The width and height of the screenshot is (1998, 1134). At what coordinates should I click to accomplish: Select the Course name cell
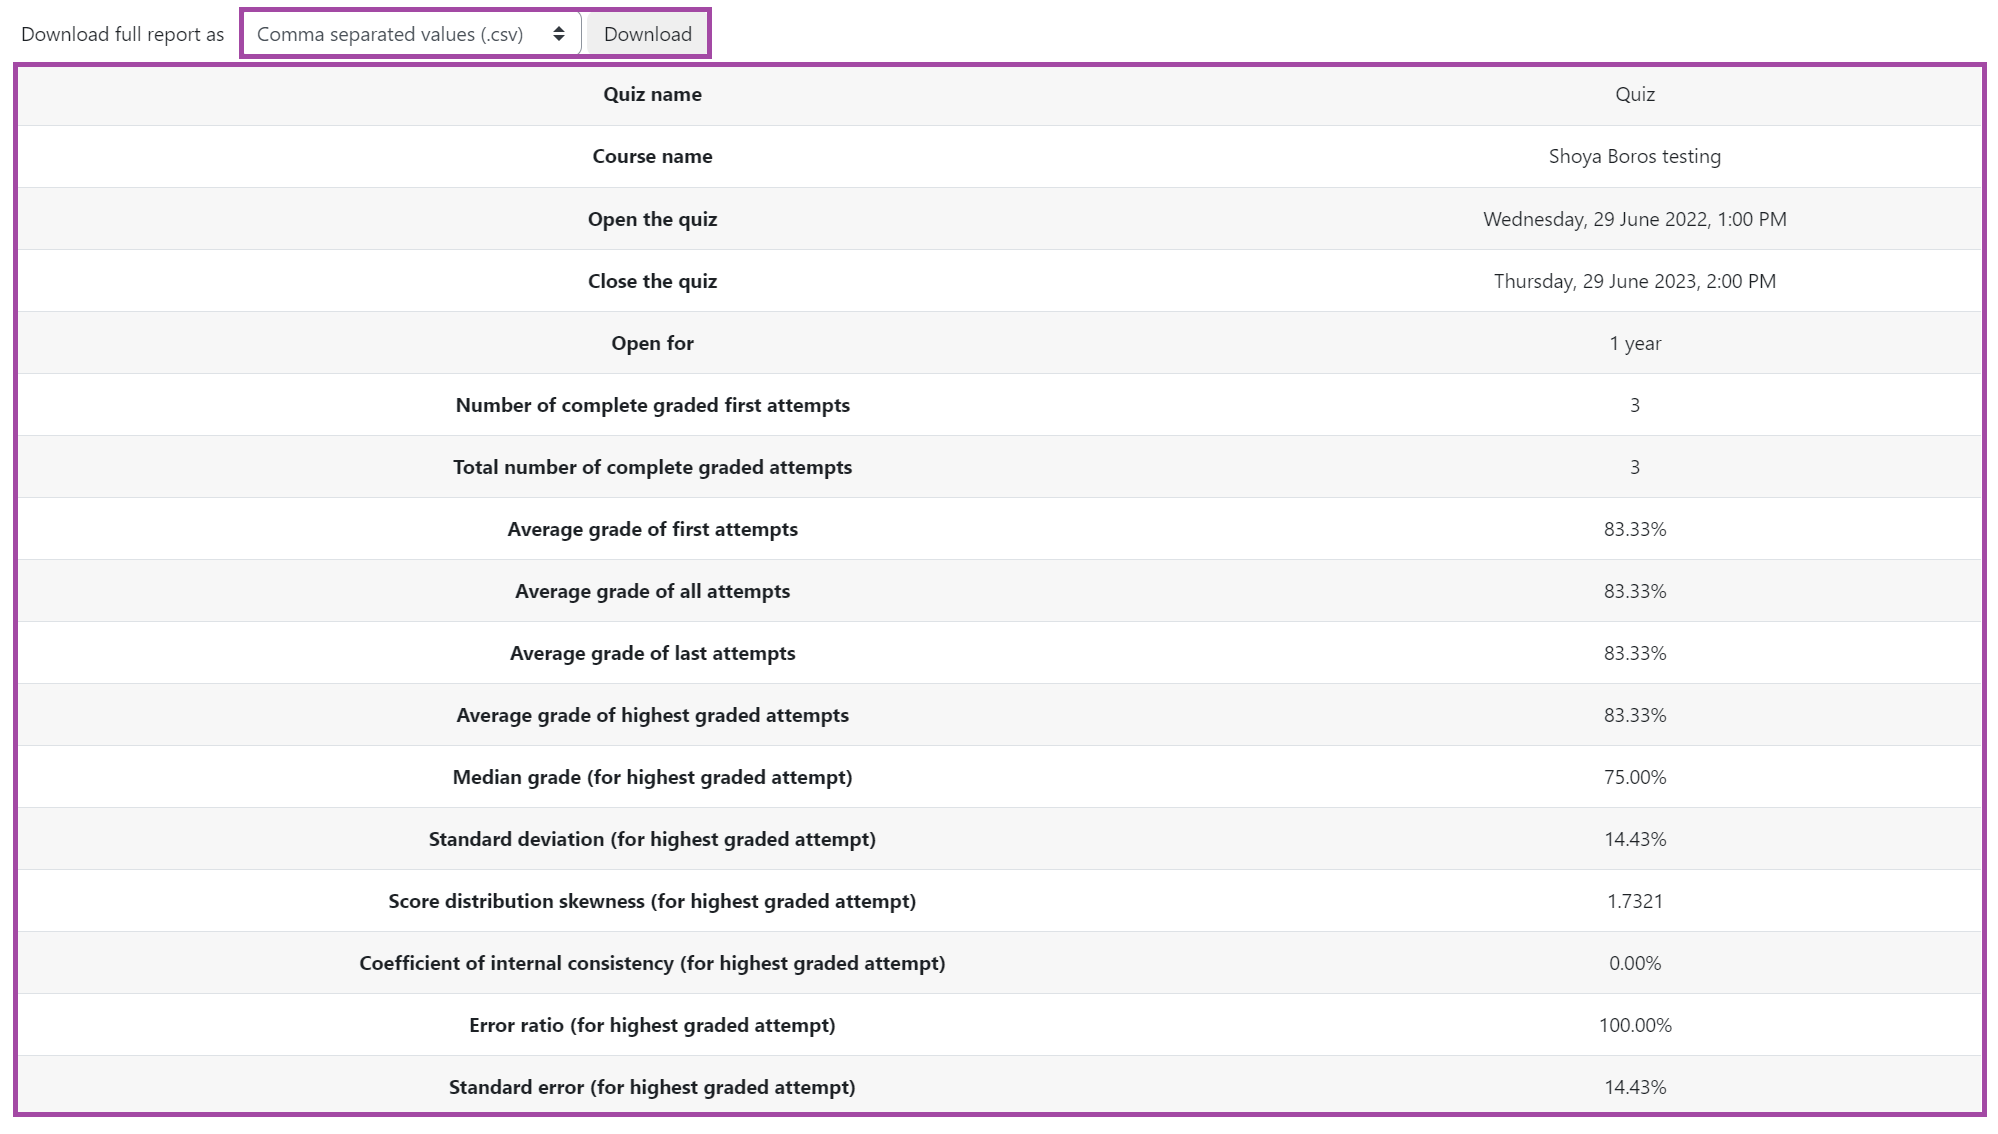coord(652,156)
